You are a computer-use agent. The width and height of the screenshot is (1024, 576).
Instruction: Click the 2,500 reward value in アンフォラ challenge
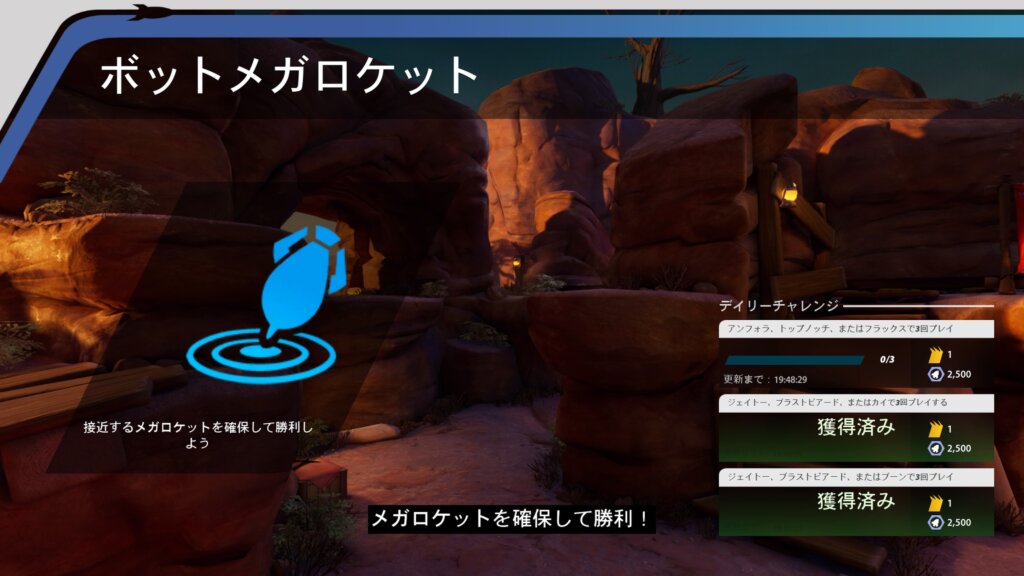(x=959, y=374)
